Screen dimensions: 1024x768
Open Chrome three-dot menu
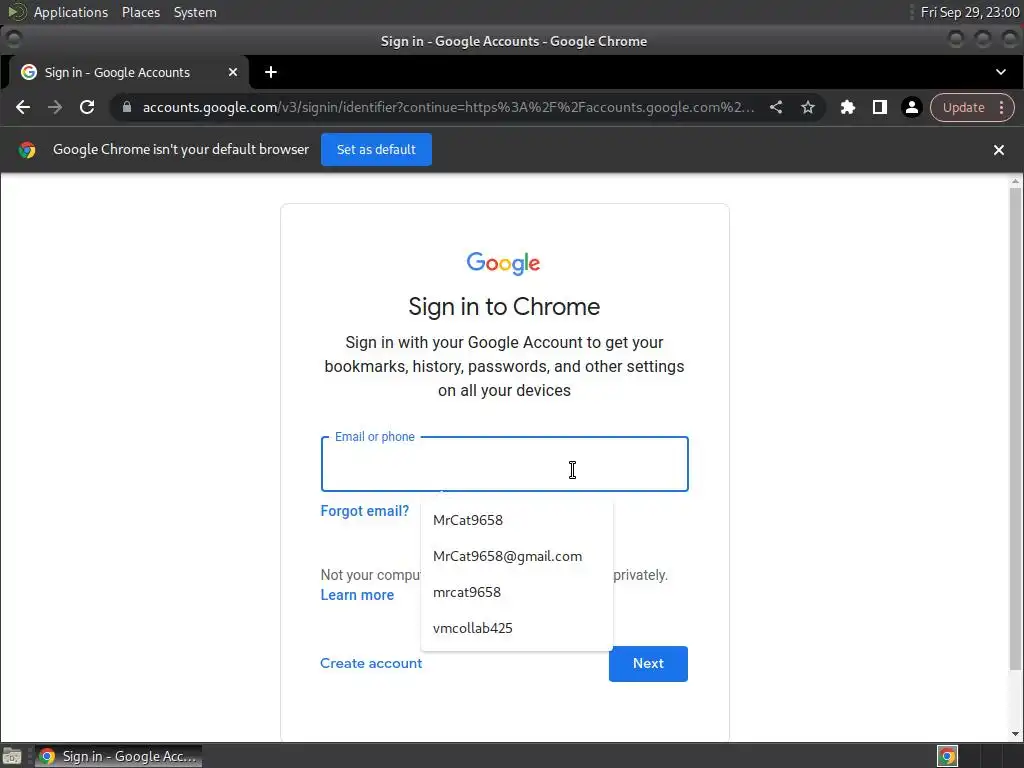pos(1002,108)
